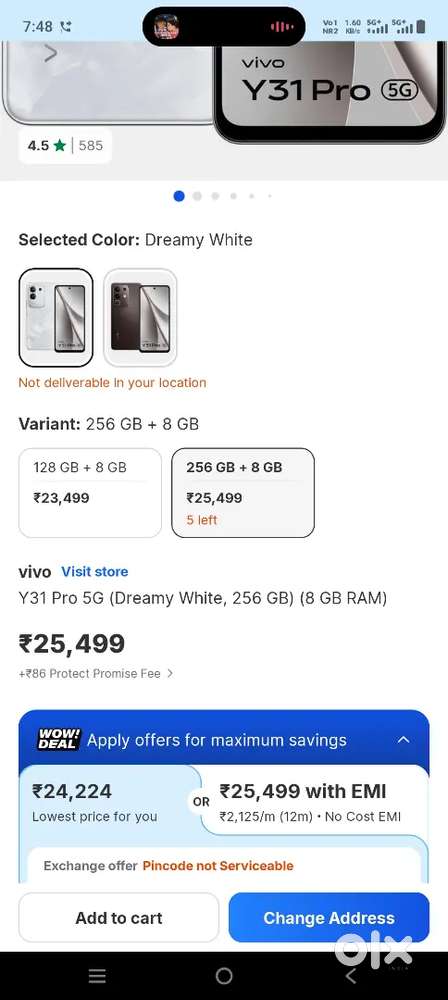Select the 128 GB + 8 GB variant
448x1000 pixels.
click(90, 492)
